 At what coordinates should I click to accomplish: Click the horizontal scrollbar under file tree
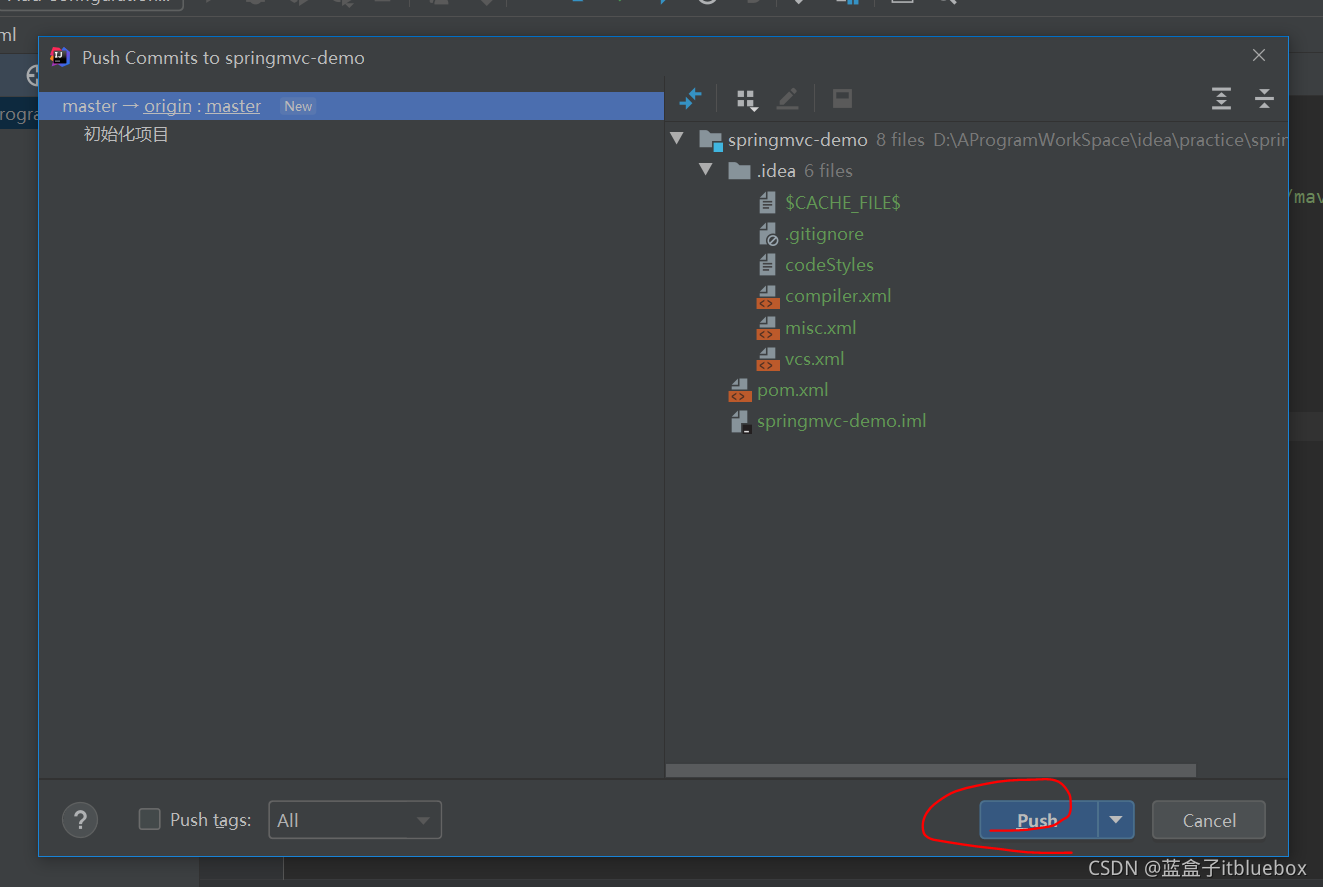point(931,770)
